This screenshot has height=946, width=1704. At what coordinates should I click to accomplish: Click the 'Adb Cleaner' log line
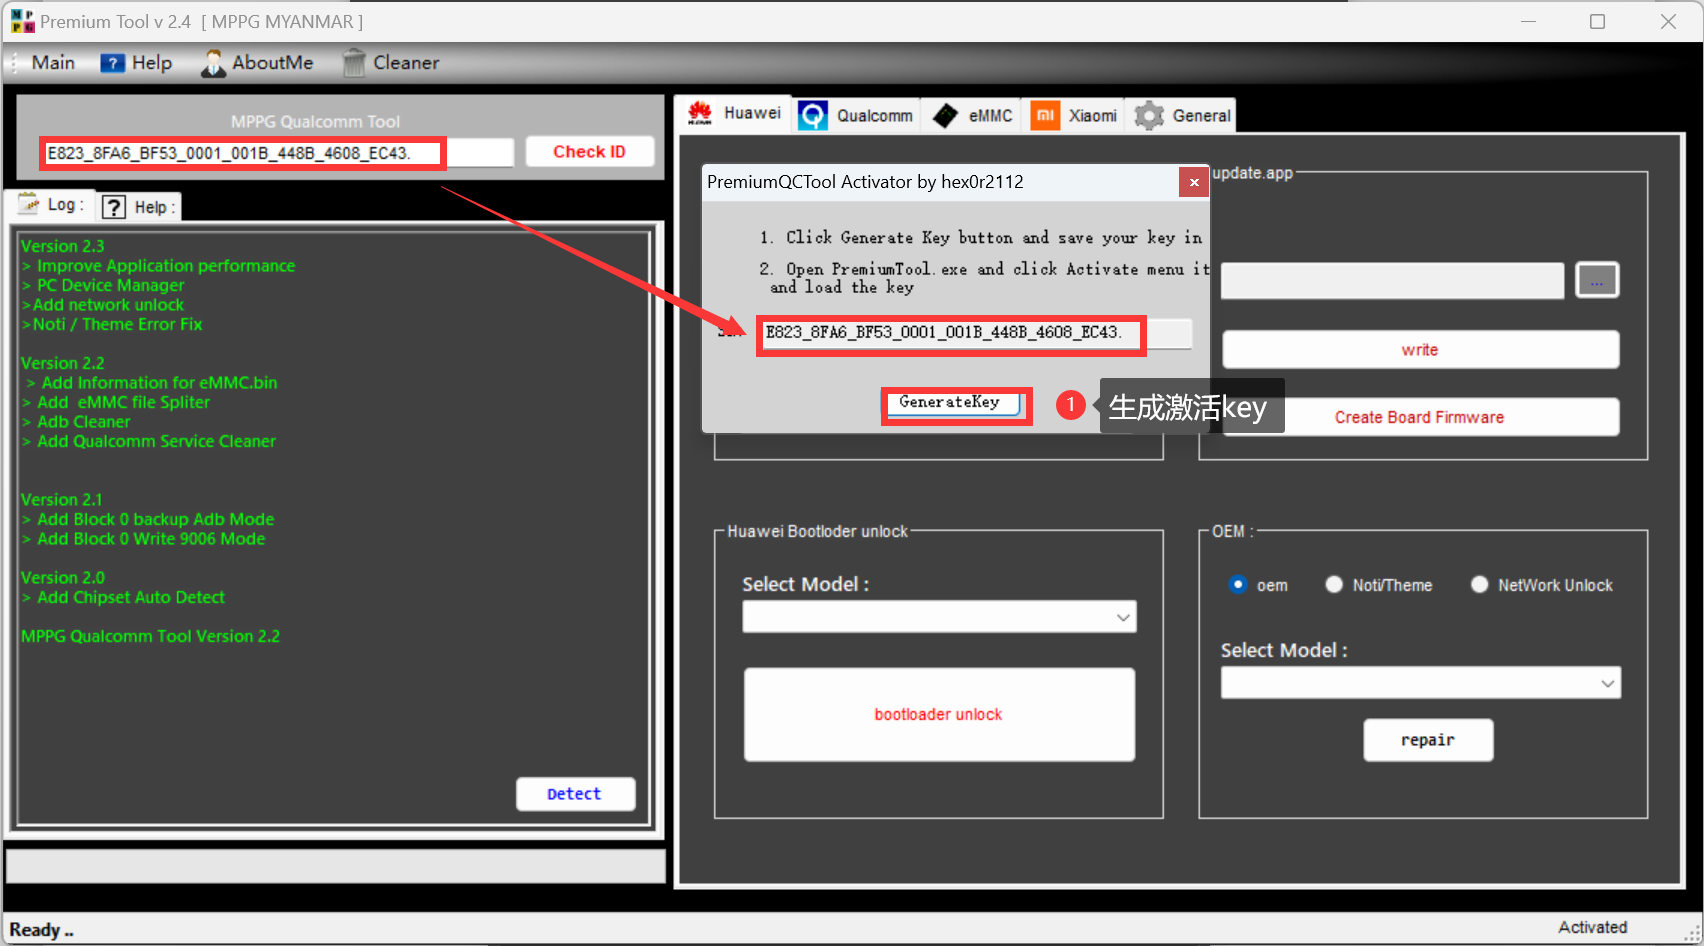pos(76,422)
